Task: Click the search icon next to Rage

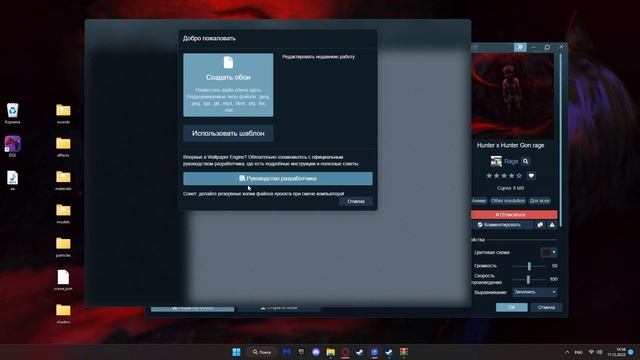Action: (526, 162)
